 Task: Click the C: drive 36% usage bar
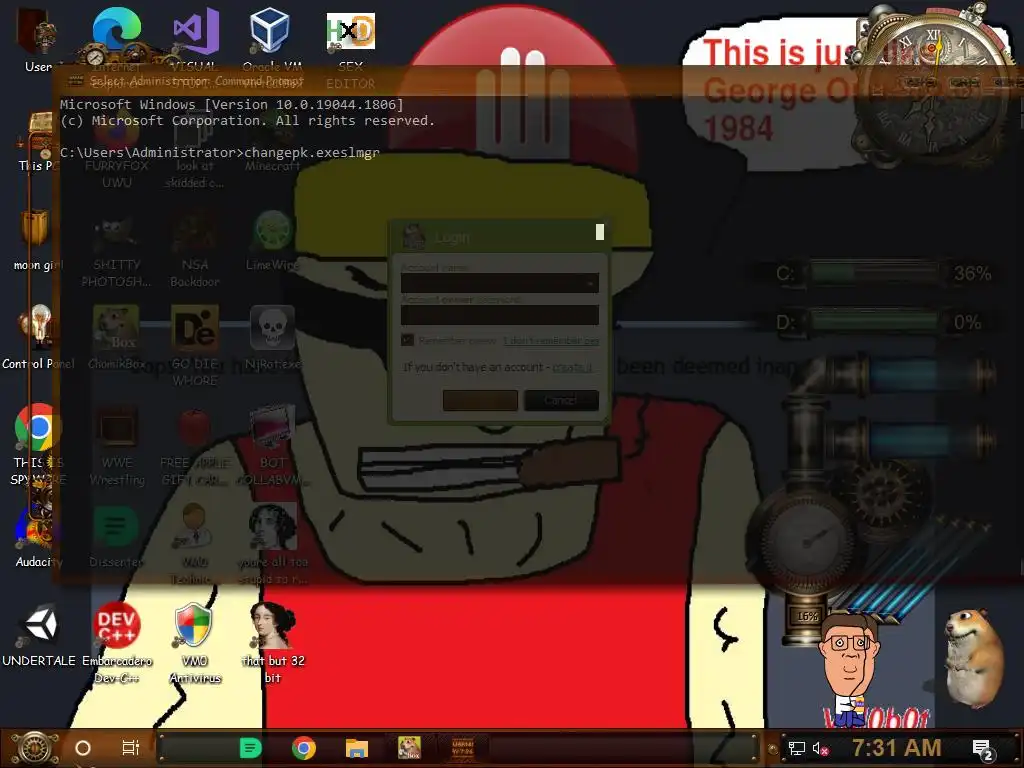pos(874,273)
